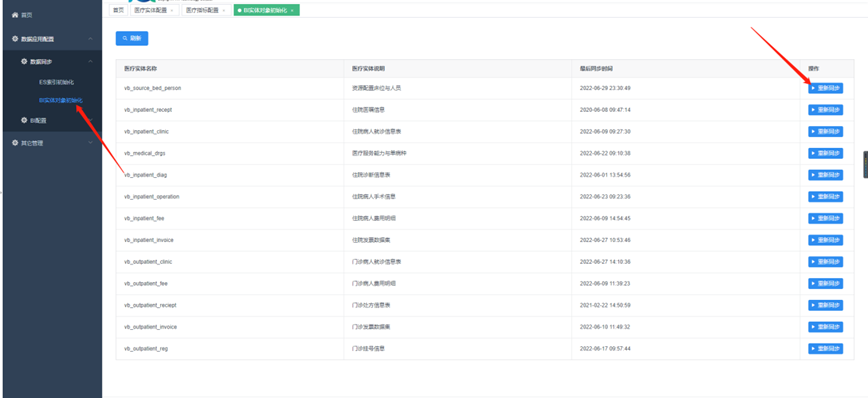Viewport: 868px width, 398px height.
Task: Close the 医疗指标配置 tab
Action: (x=223, y=11)
